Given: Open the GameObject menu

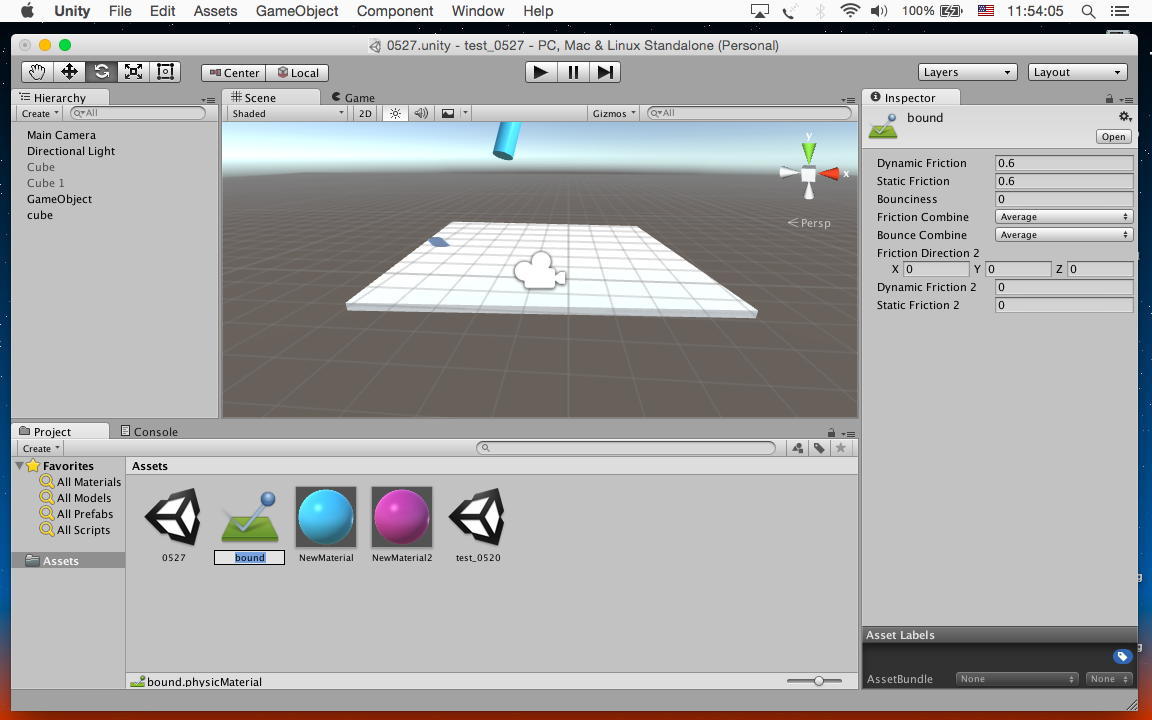Looking at the screenshot, I should click(x=297, y=11).
